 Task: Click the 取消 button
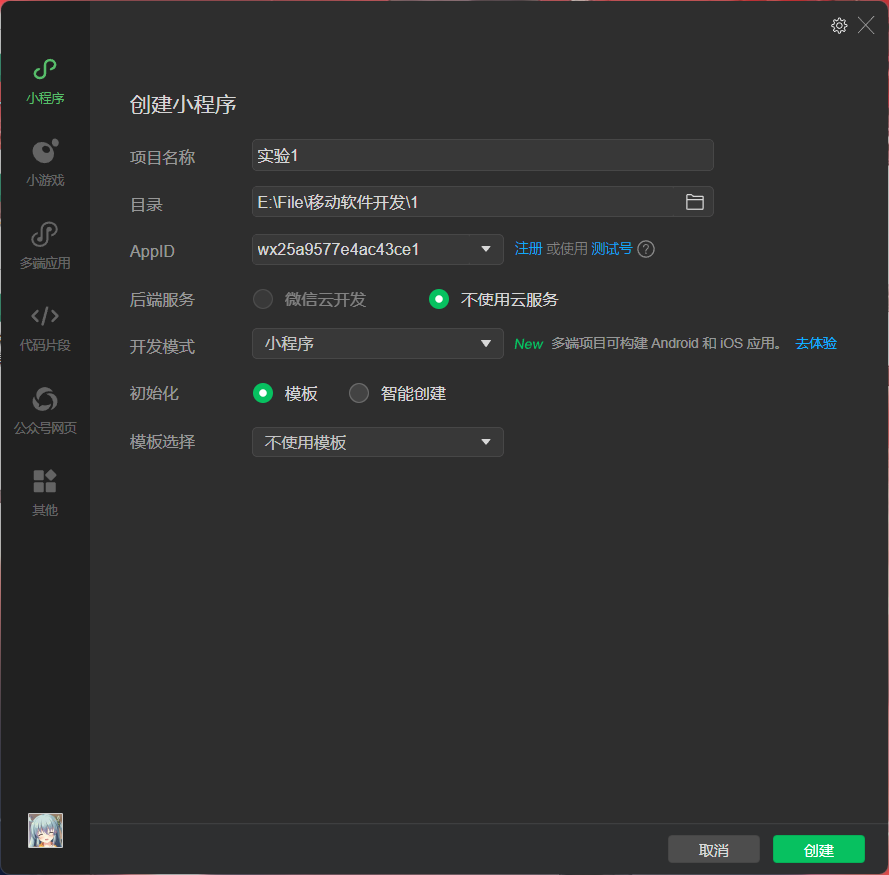click(714, 849)
